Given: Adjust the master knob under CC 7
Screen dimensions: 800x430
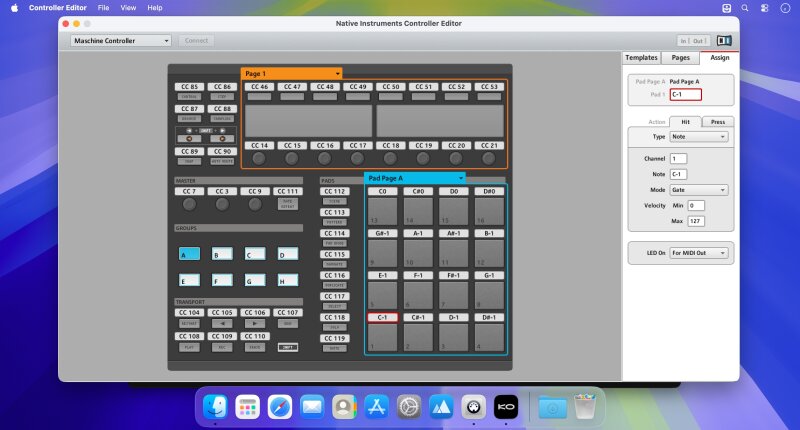Looking at the screenshot, I should click(189, 205).
